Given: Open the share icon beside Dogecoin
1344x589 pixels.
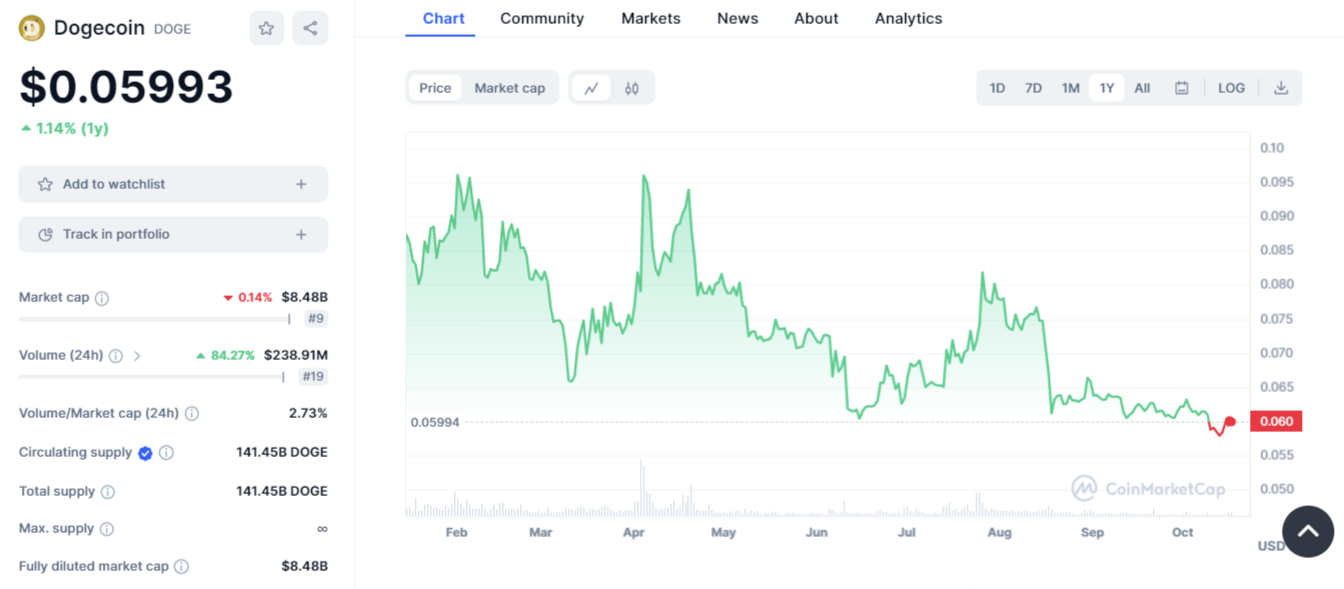Looking at the screenshot, I should 310,28.
